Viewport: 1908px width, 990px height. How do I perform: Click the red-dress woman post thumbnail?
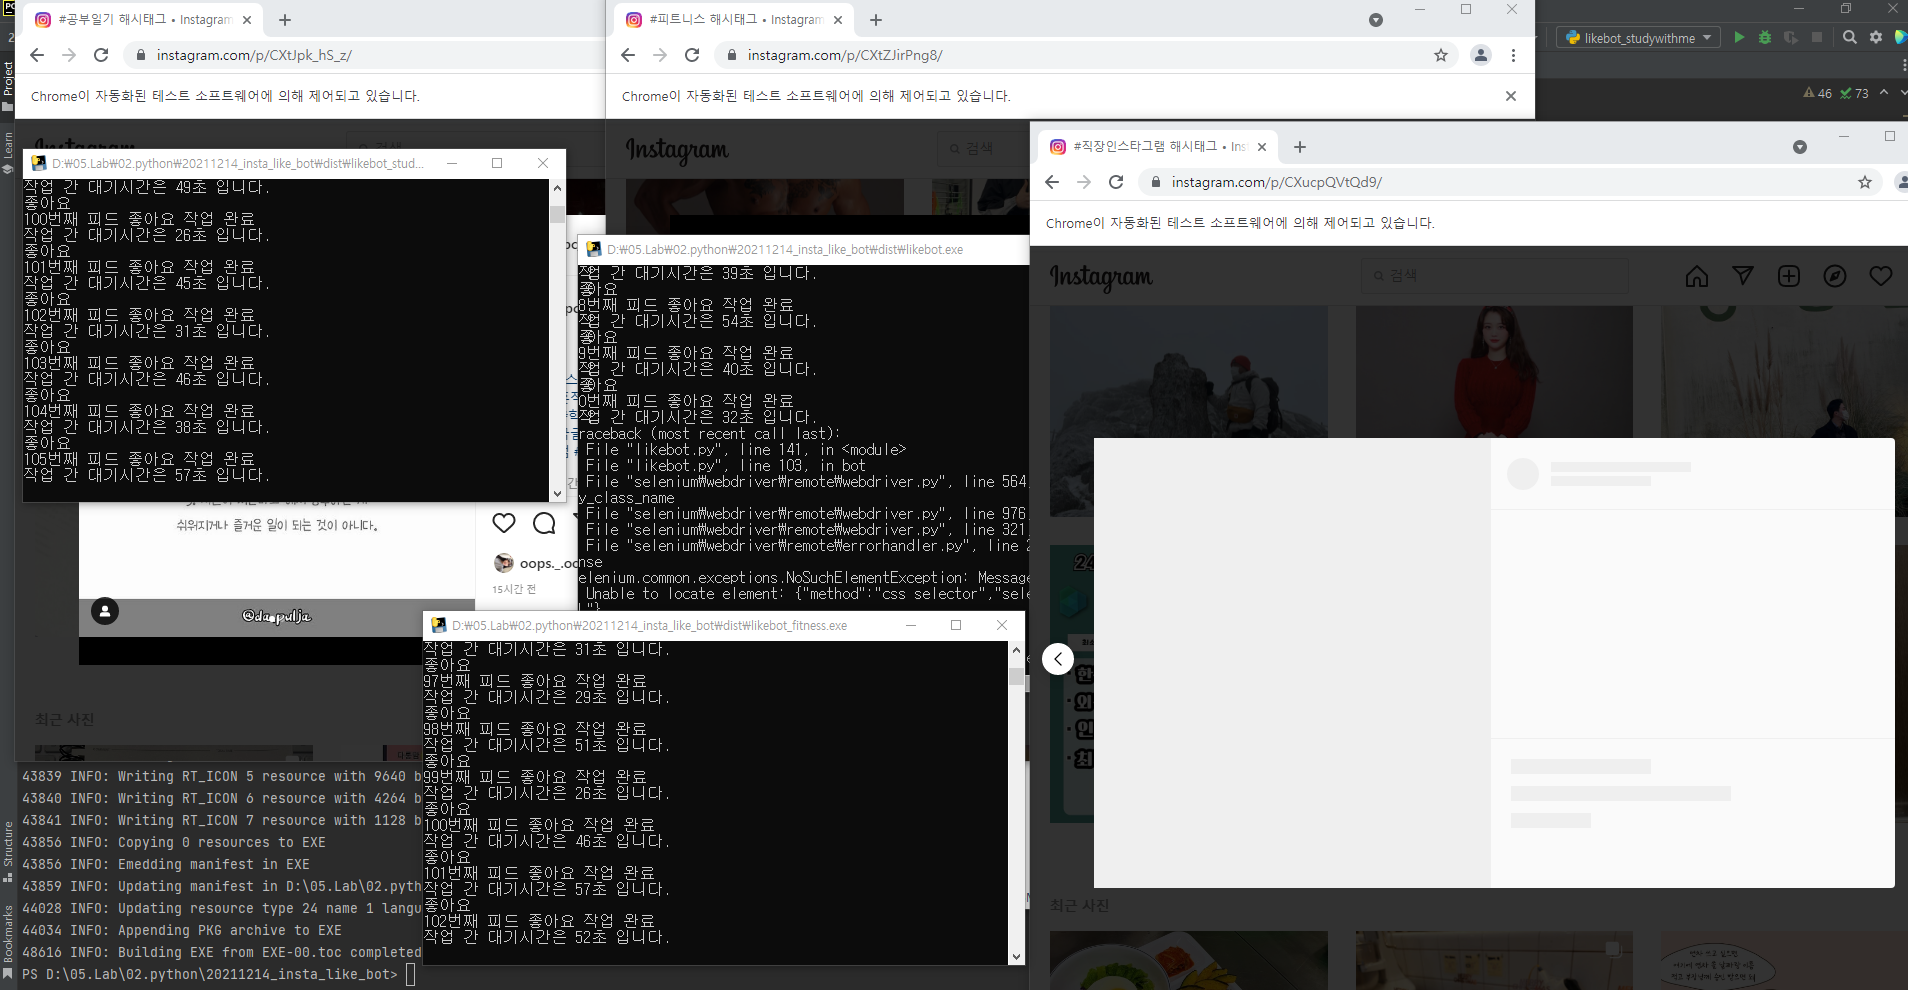point(1494,372)
